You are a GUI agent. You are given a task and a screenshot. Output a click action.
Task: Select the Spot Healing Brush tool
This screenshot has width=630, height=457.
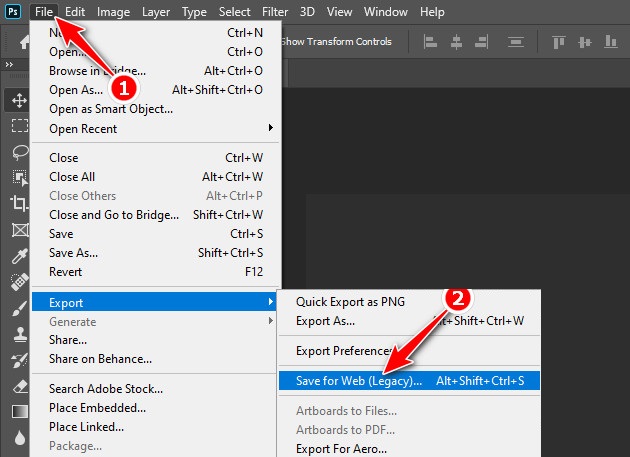[19, 282]
